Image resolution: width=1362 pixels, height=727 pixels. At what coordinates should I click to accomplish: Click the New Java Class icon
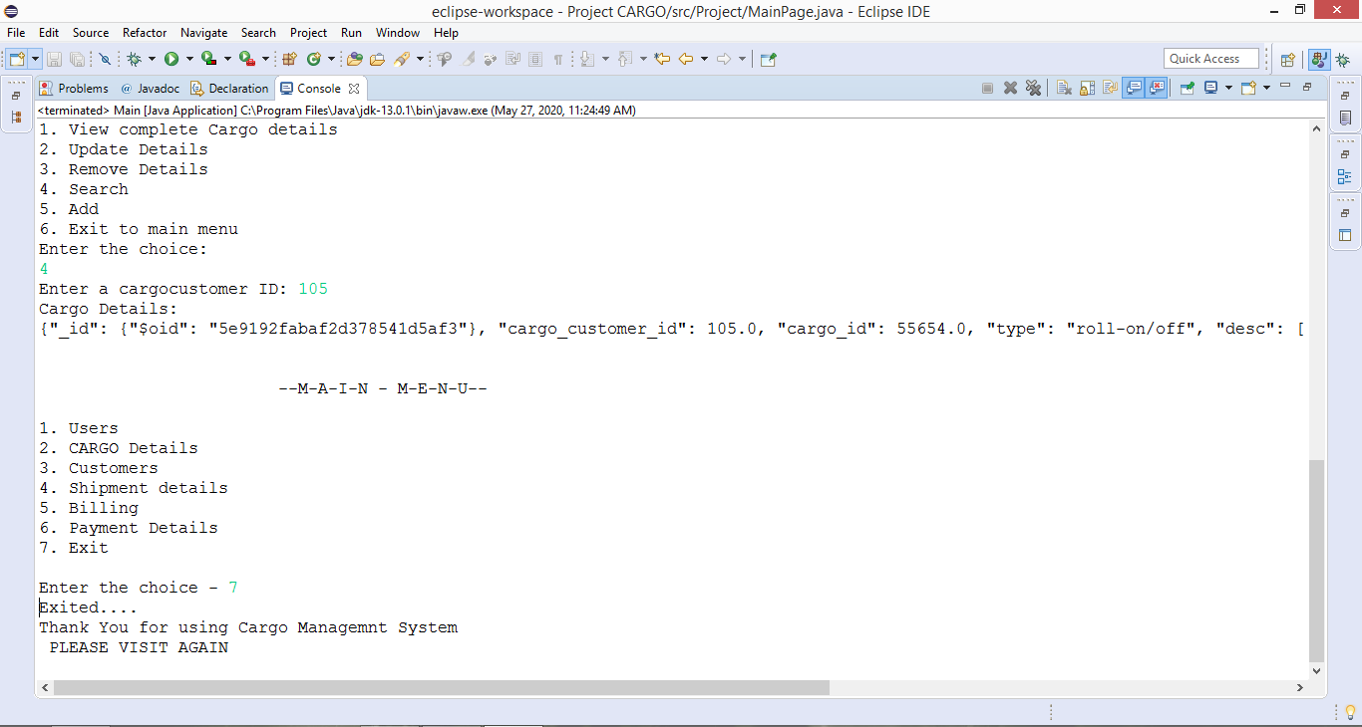click(313, 59)
